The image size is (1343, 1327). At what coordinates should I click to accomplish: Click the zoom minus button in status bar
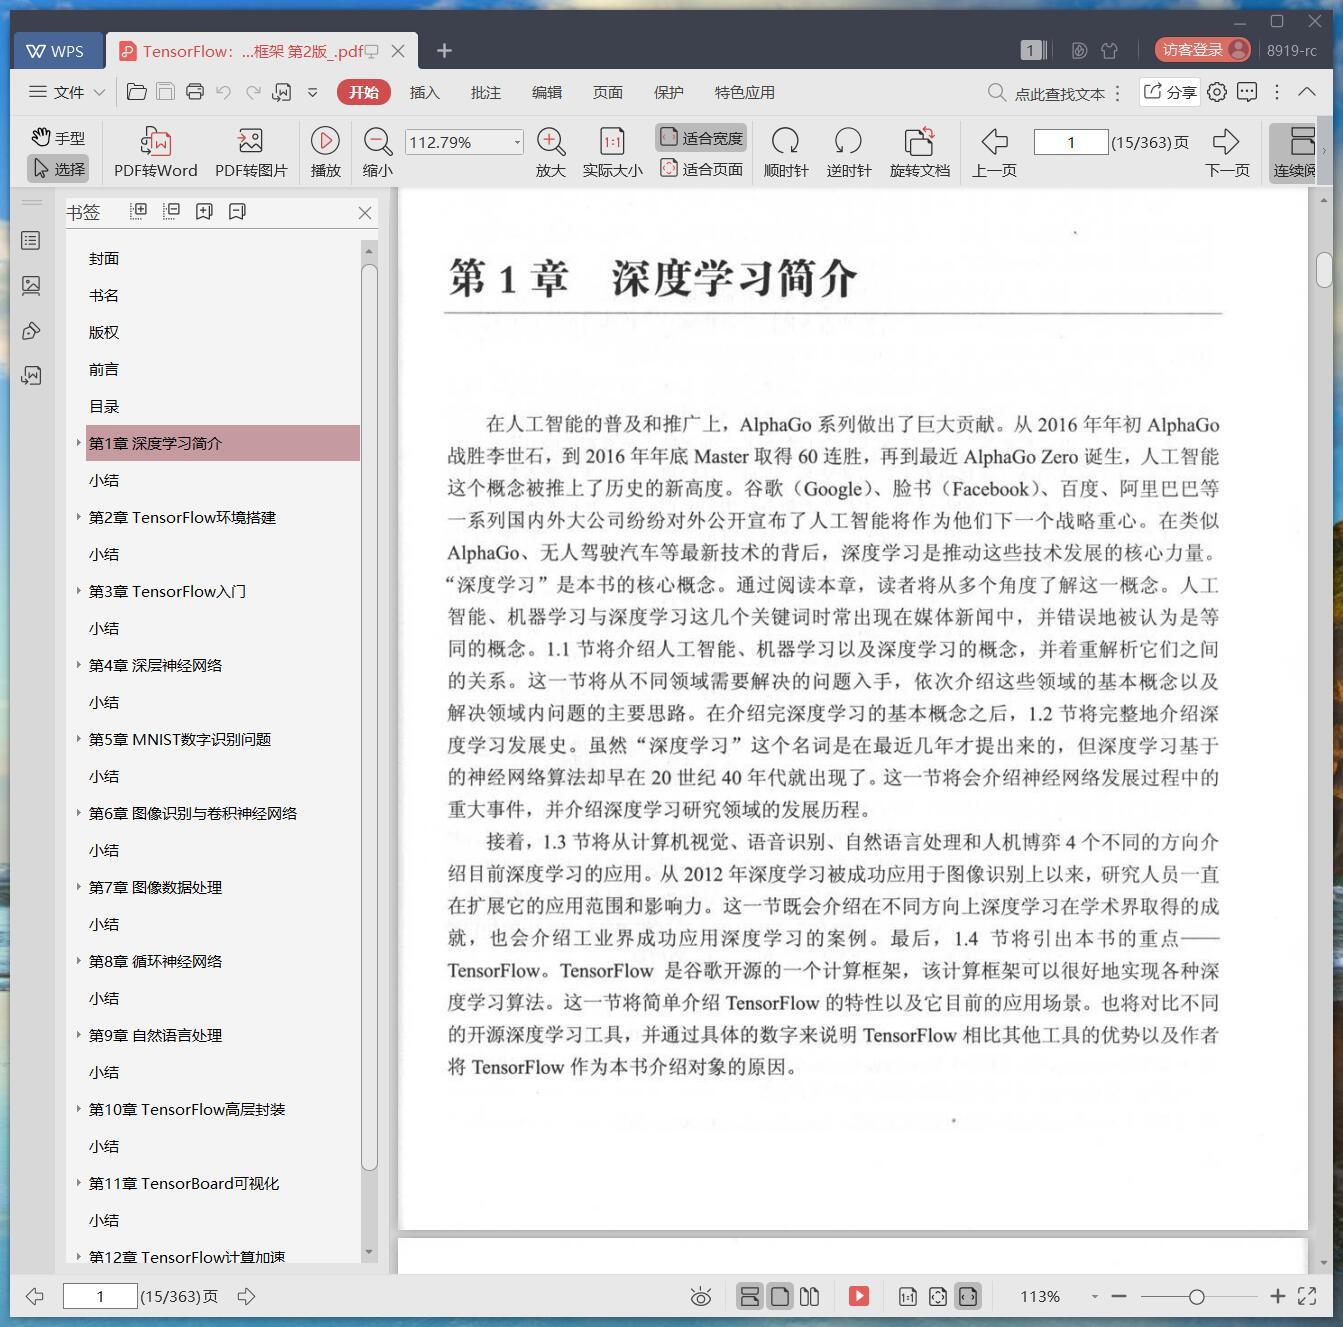tap(1119, 1296)
